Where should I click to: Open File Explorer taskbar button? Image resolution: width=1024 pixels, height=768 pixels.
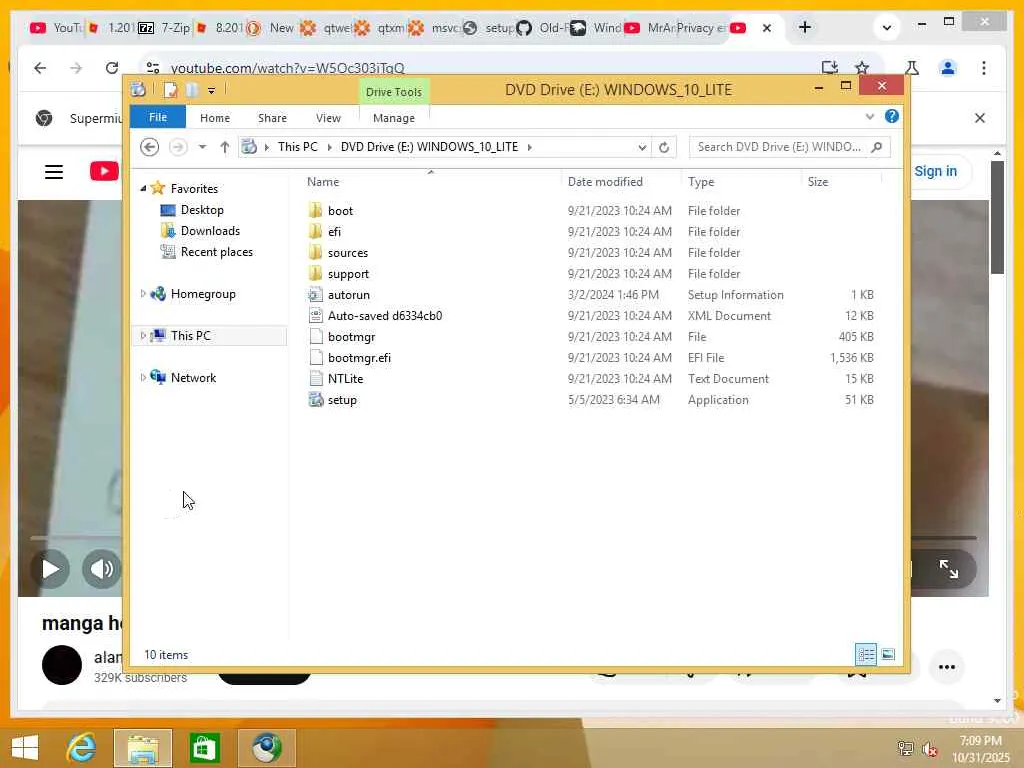tap(143, 748)
